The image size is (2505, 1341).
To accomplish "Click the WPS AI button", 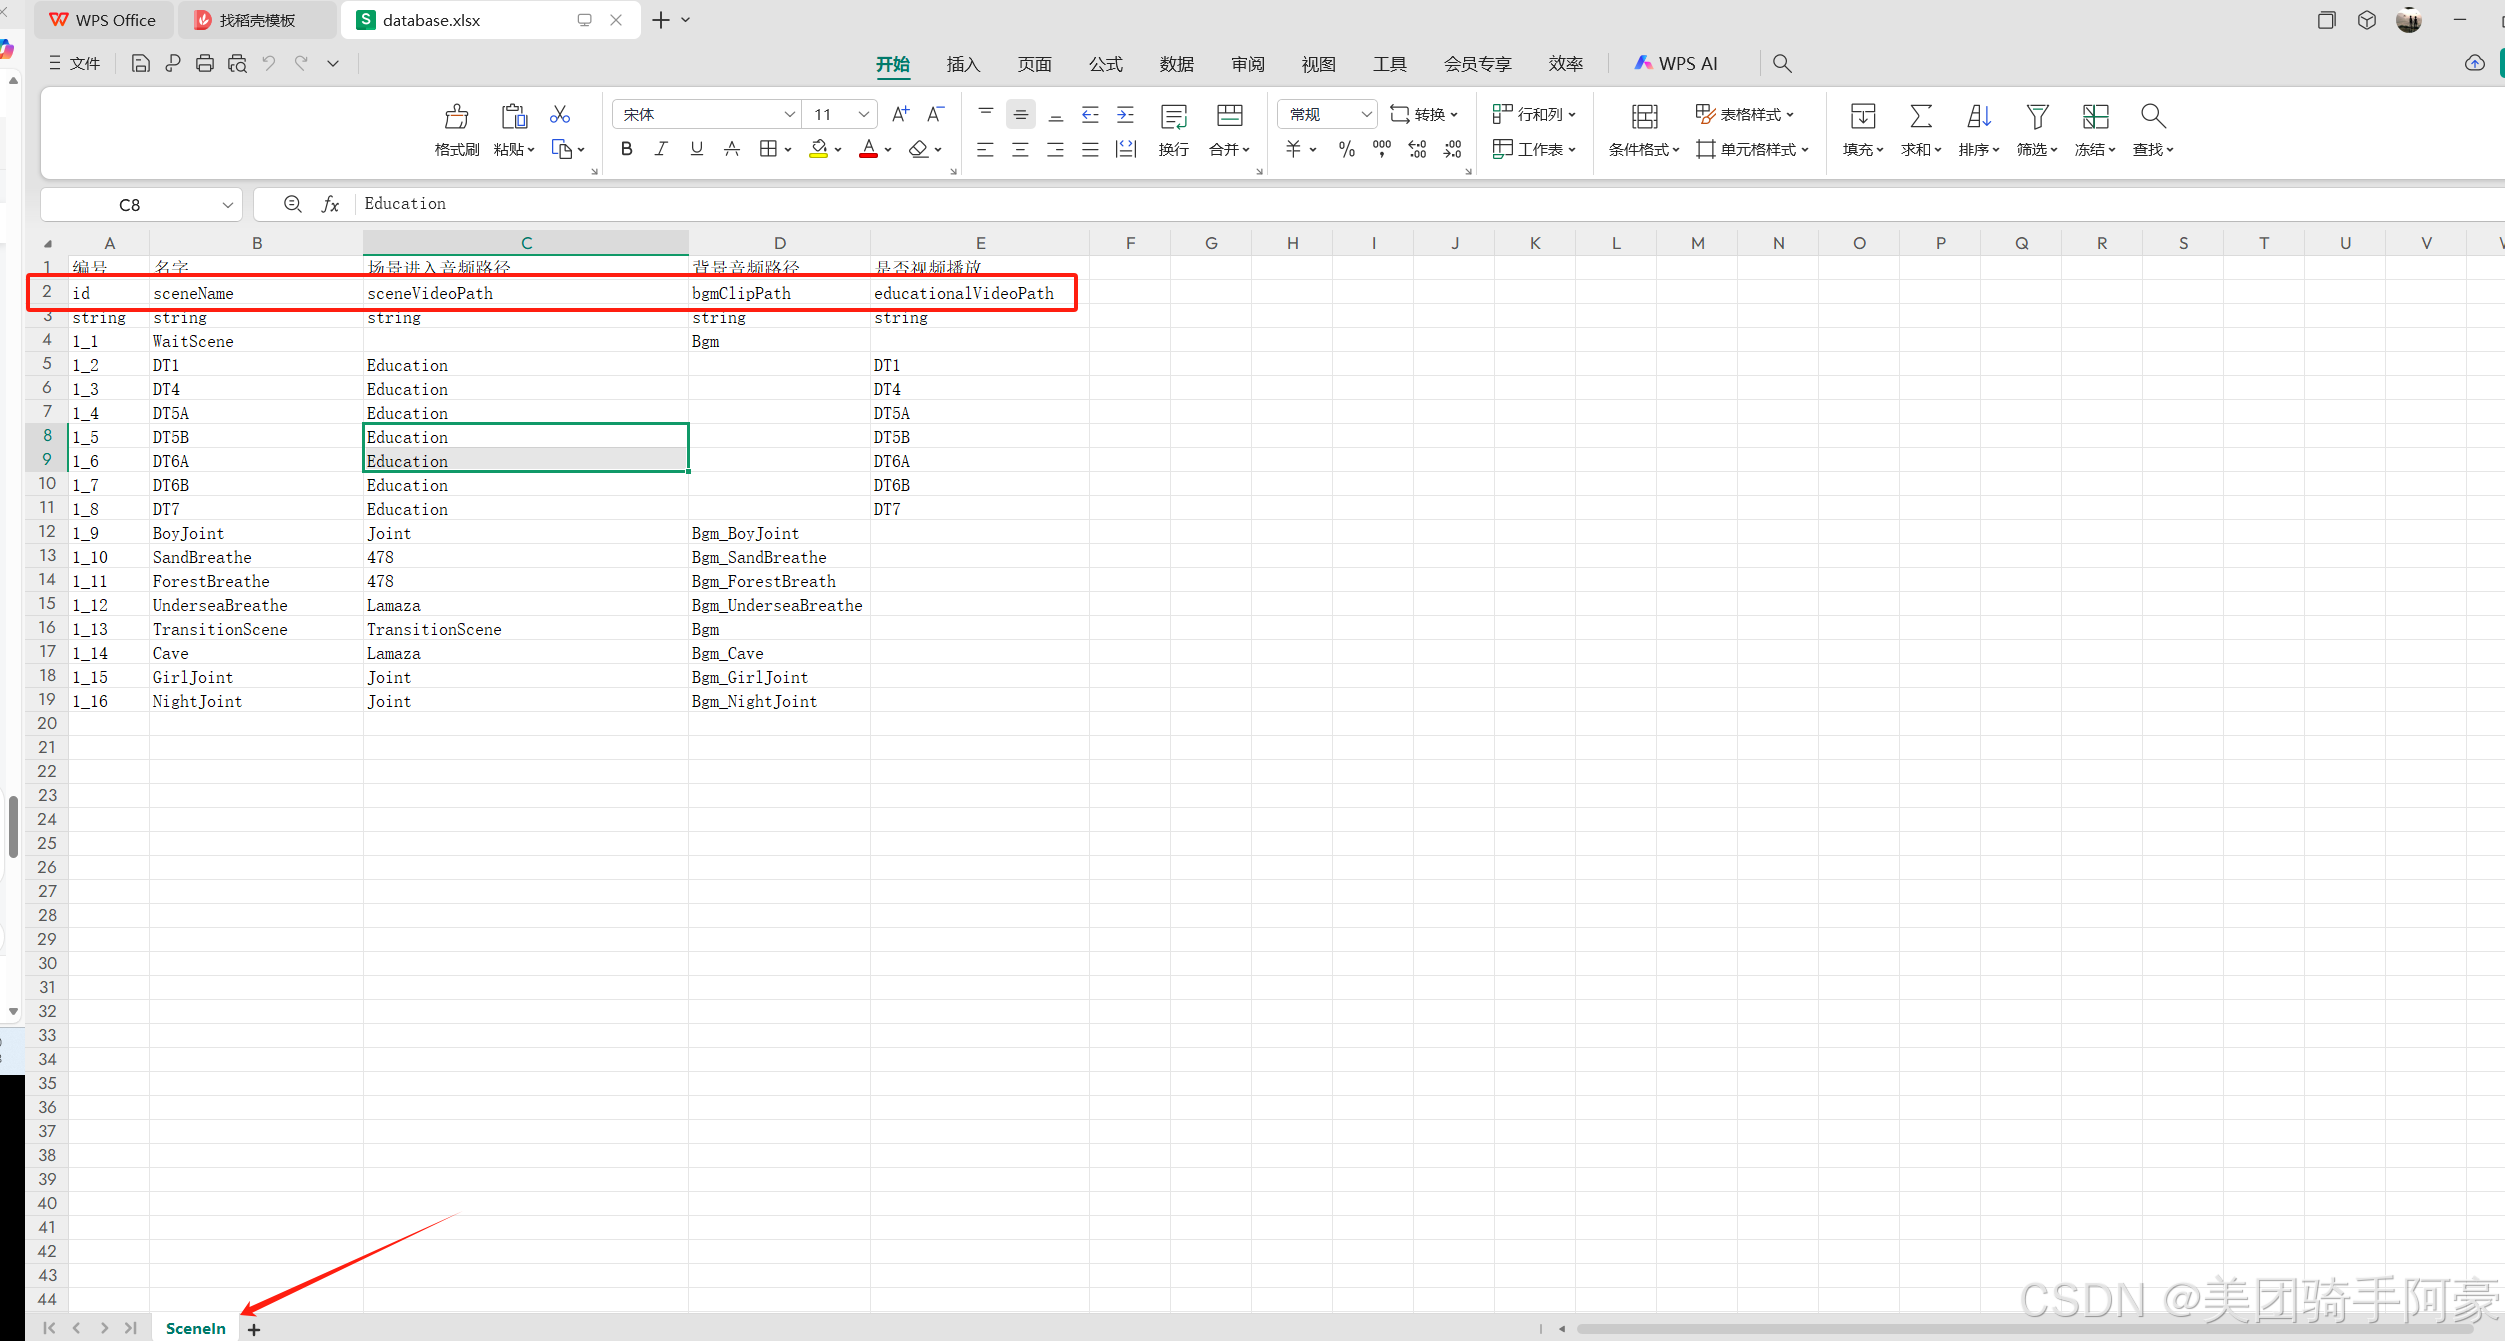I will coord(1677,64).
